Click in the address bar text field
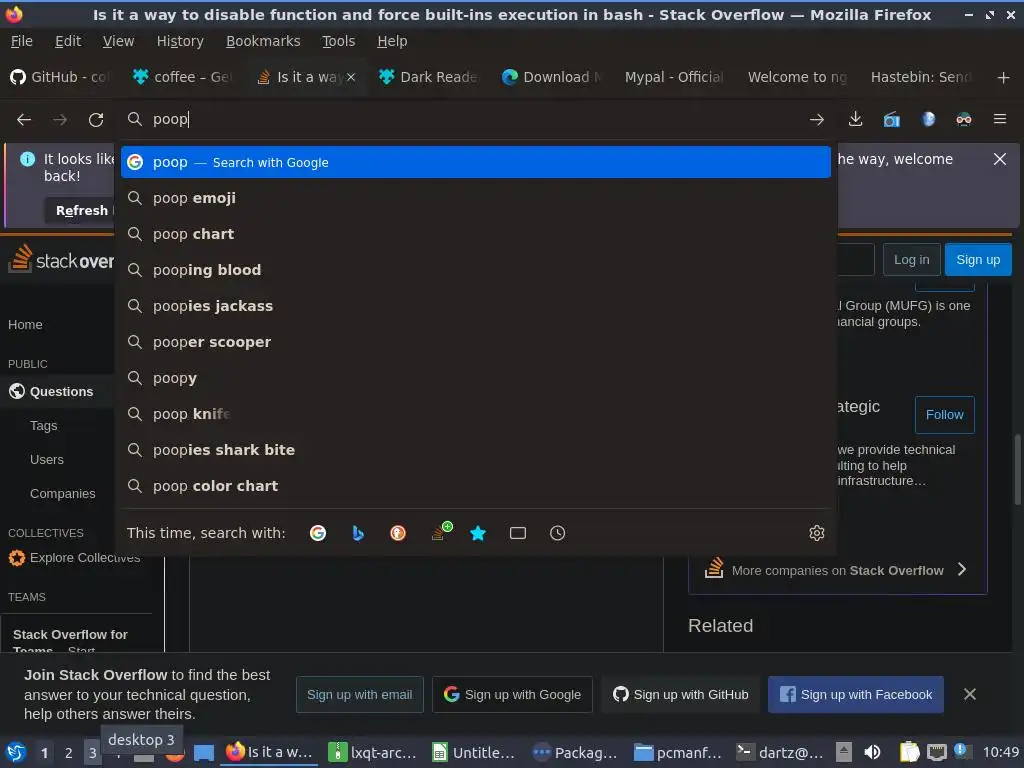 pos(477,119)
